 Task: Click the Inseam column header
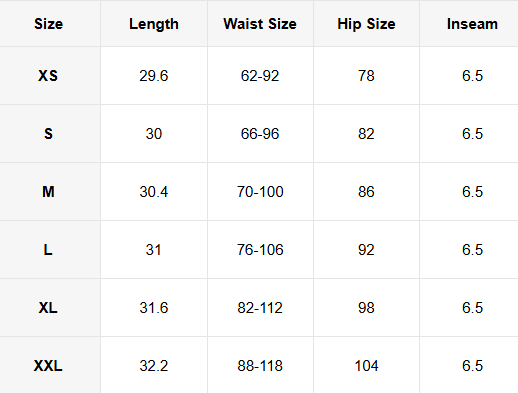tap(472, 24)
